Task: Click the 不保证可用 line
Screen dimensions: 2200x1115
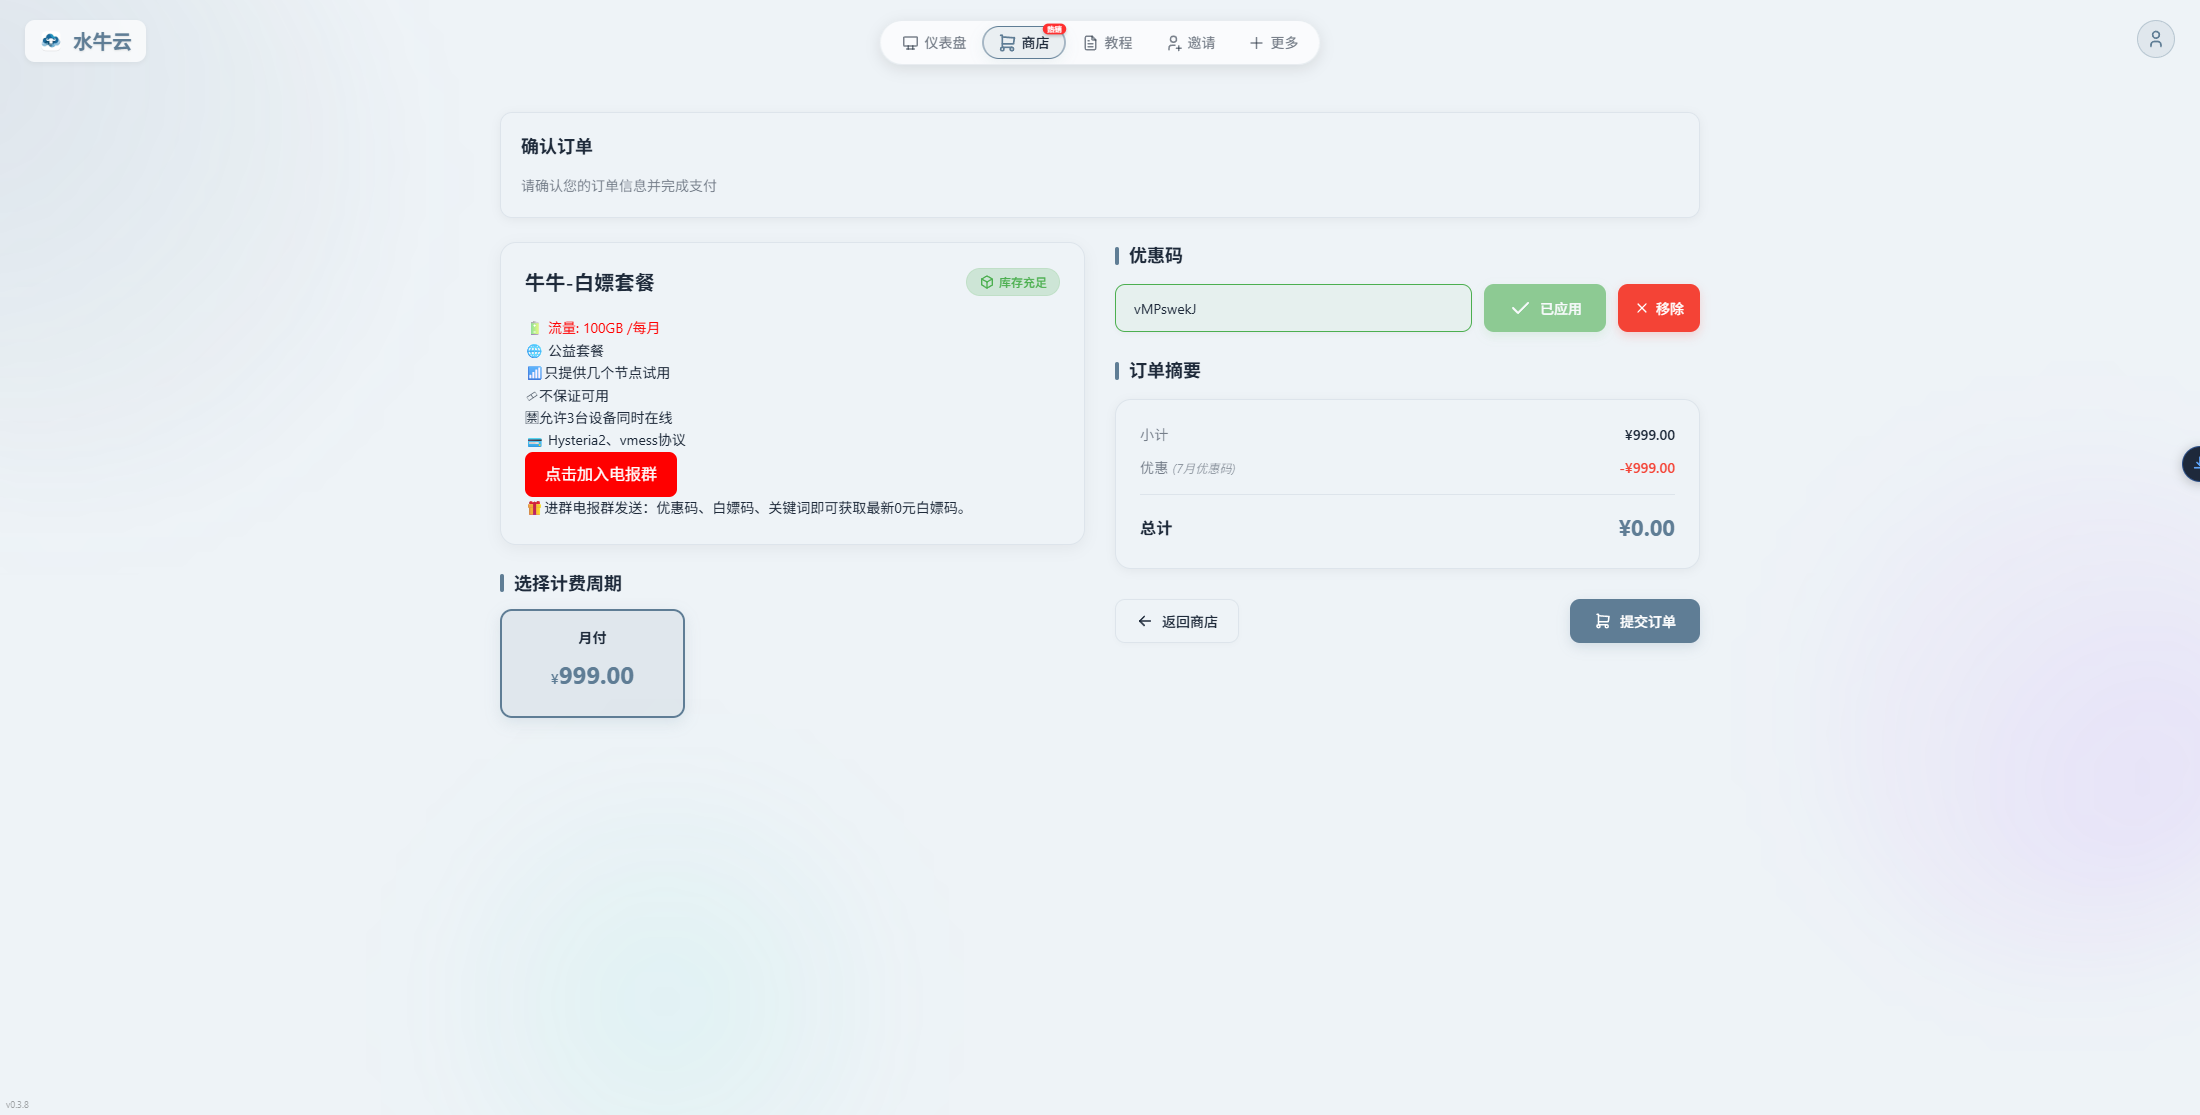Action: [x=573, y=396]
